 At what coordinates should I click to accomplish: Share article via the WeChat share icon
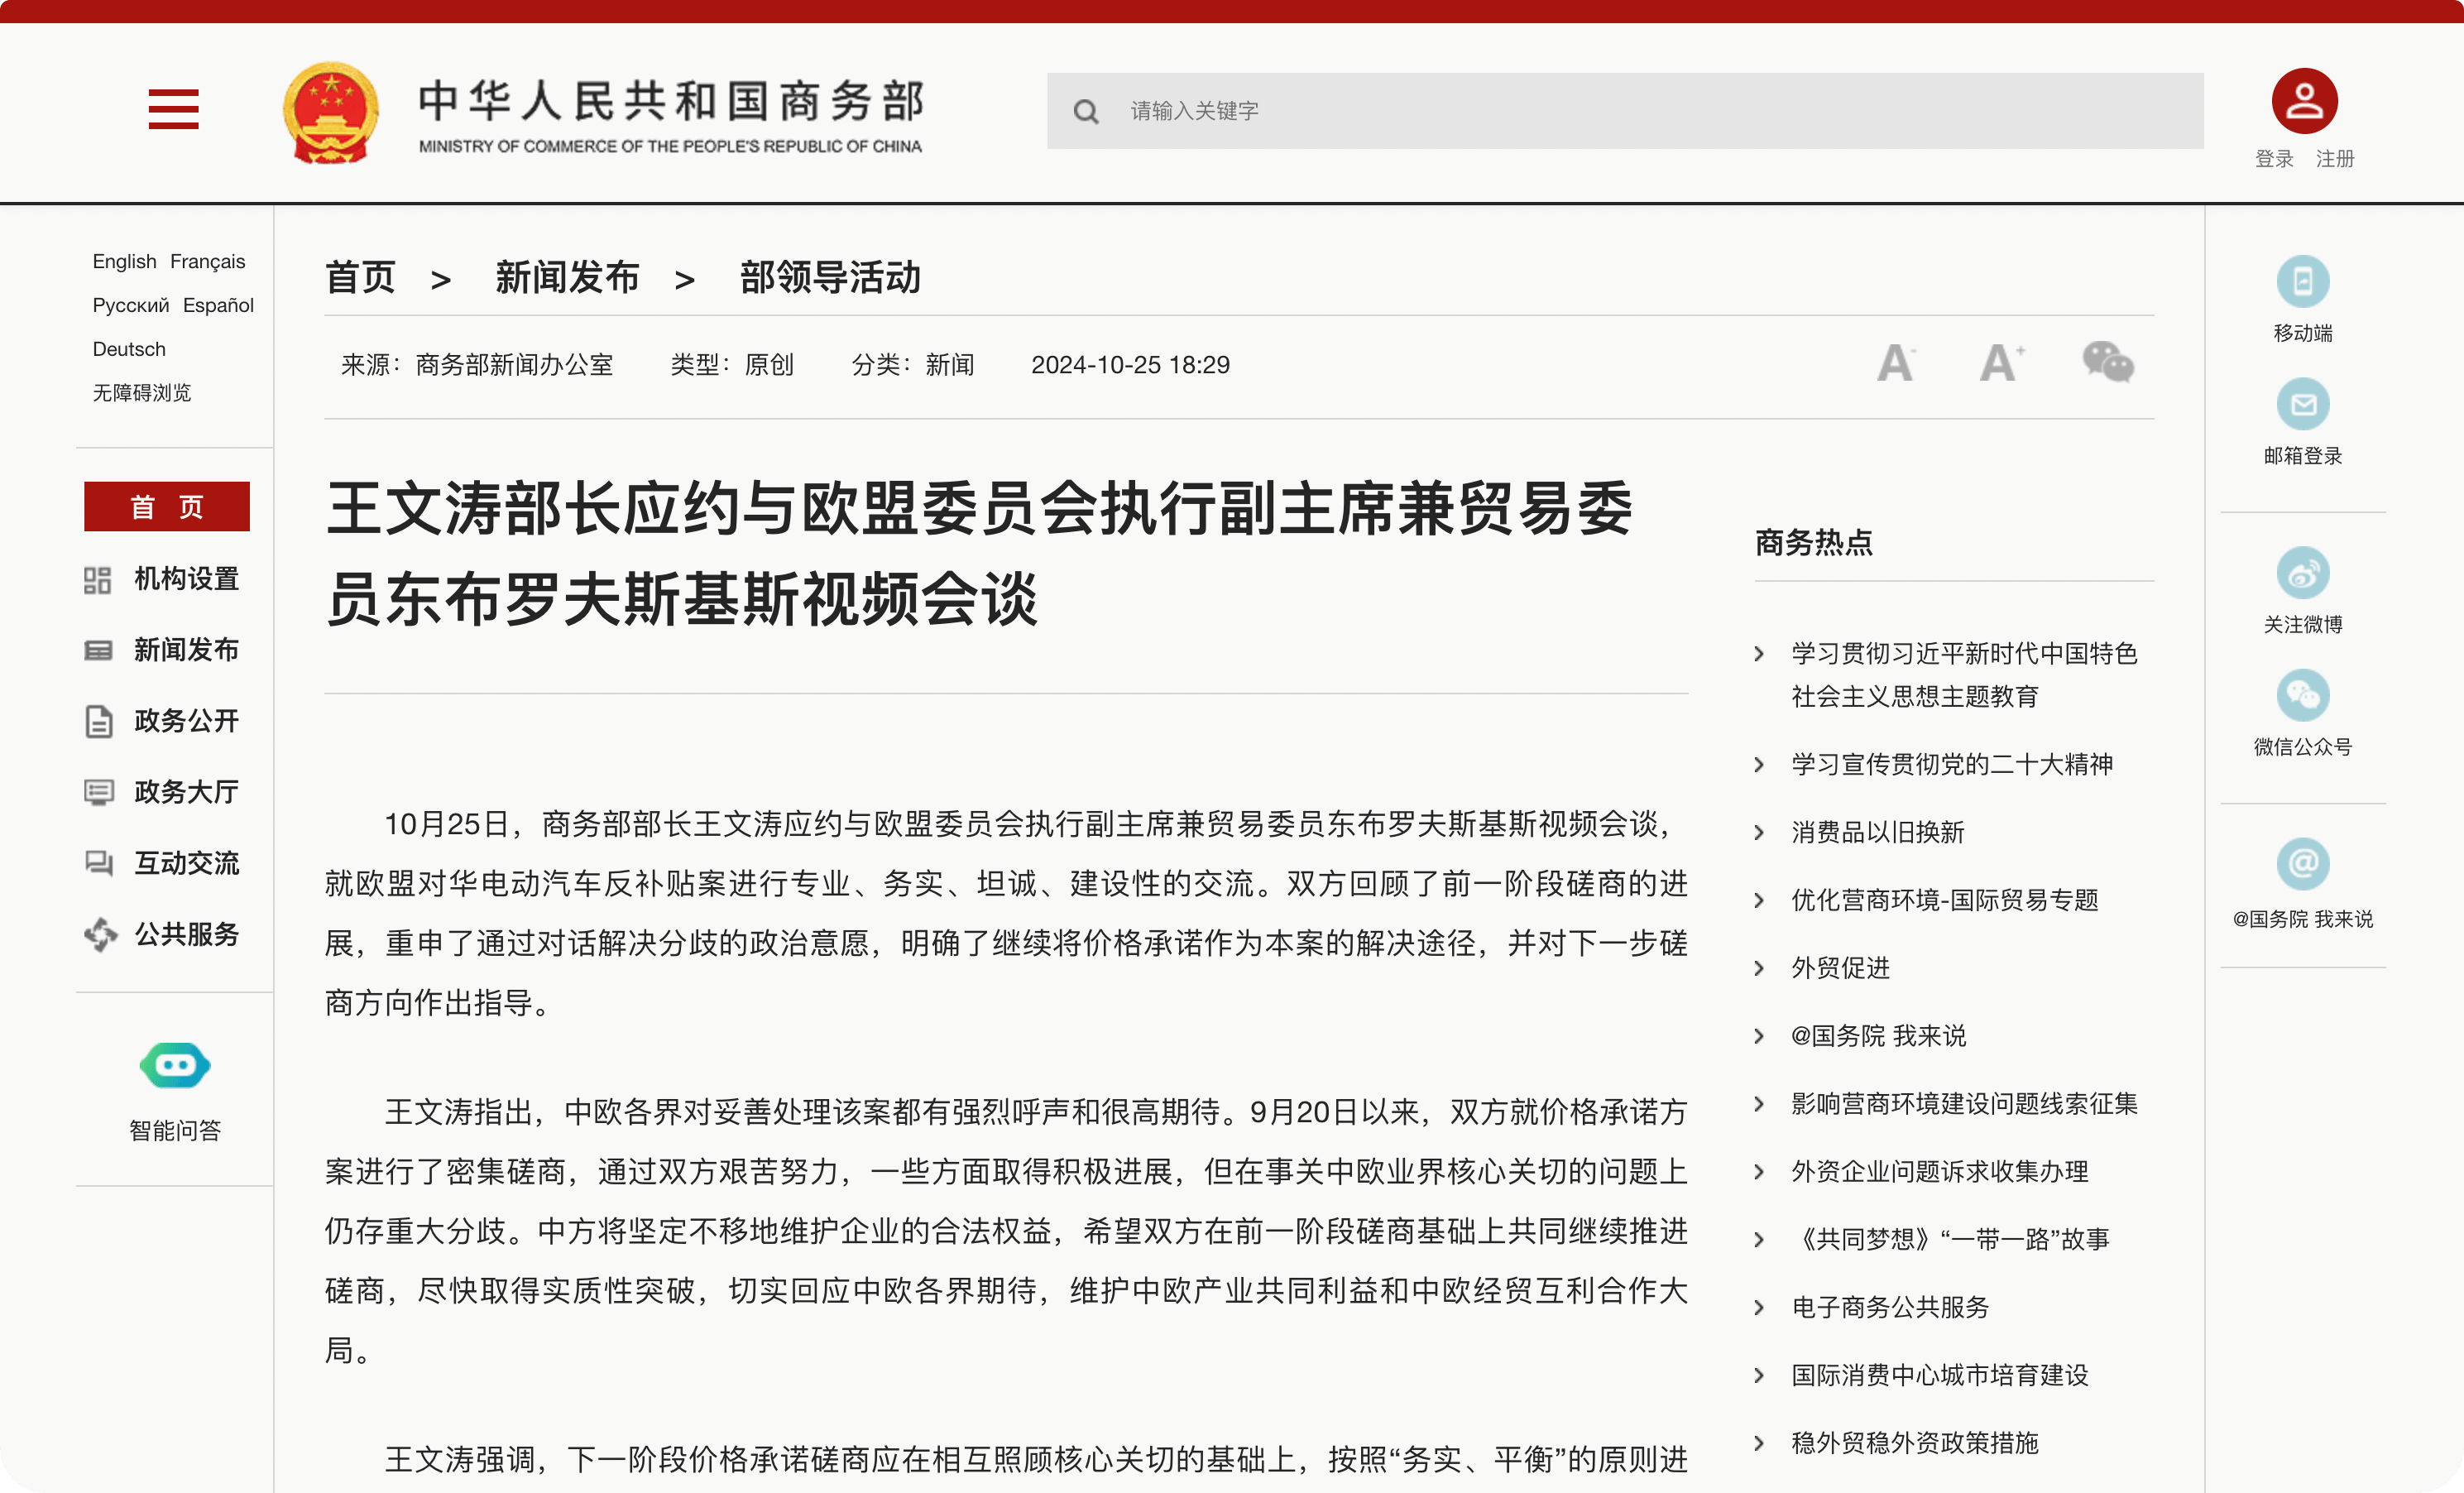(2109, 363)
